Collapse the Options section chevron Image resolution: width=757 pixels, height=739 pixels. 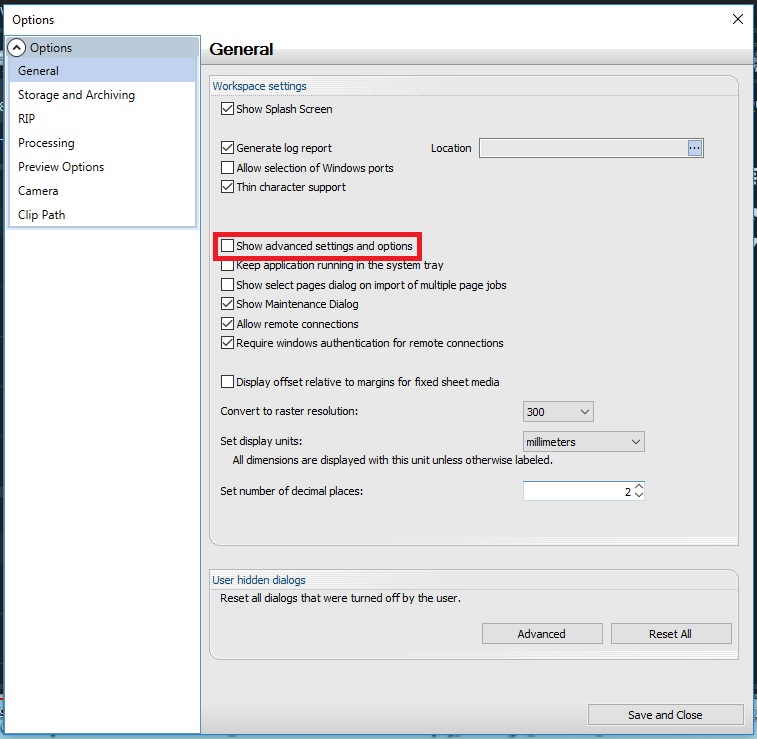point(16,47)
